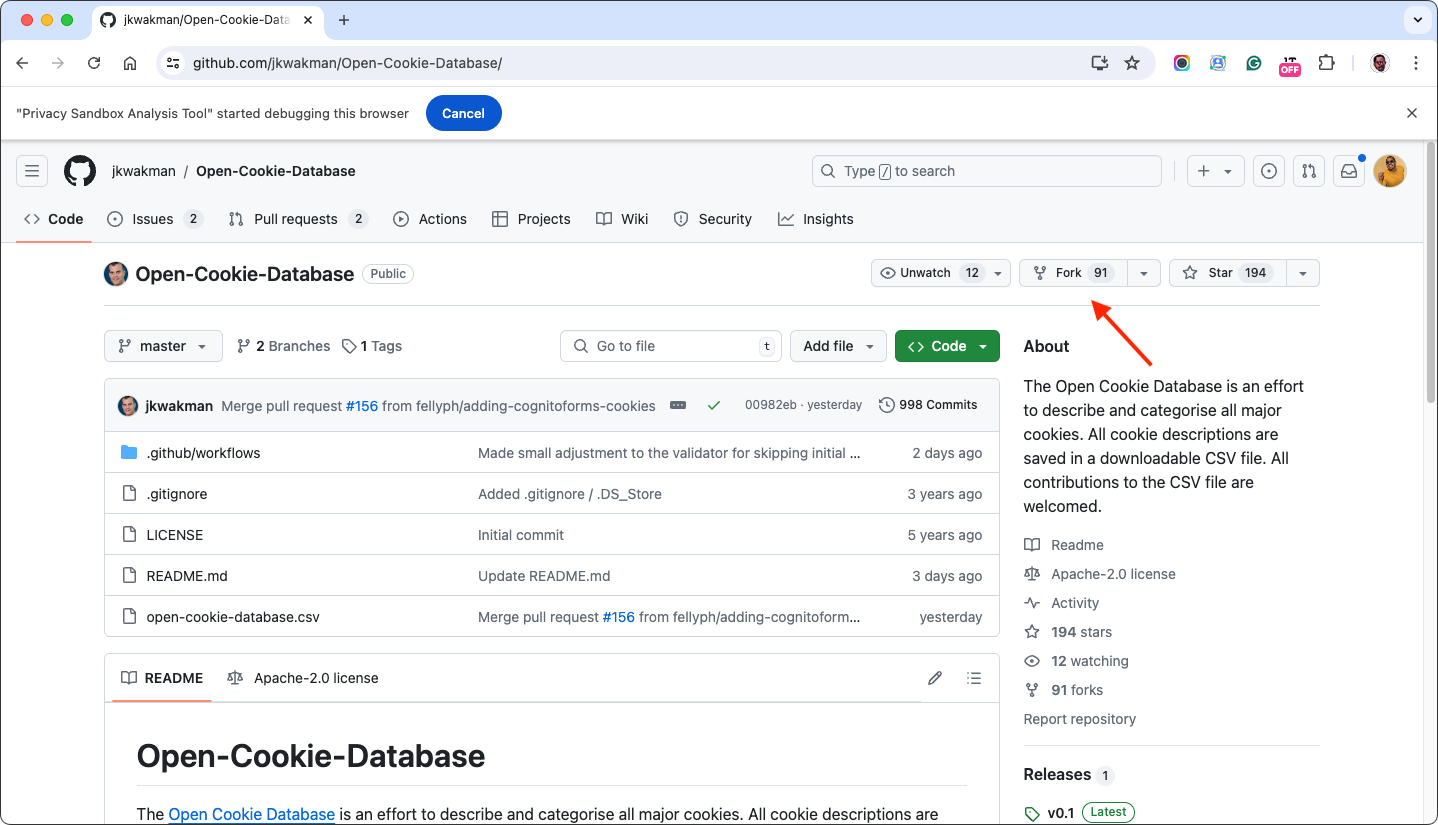Viewport: 1438px width, 825px height.
Task: Go to GitHub home via Octocat logo
Action: point(80,171)
